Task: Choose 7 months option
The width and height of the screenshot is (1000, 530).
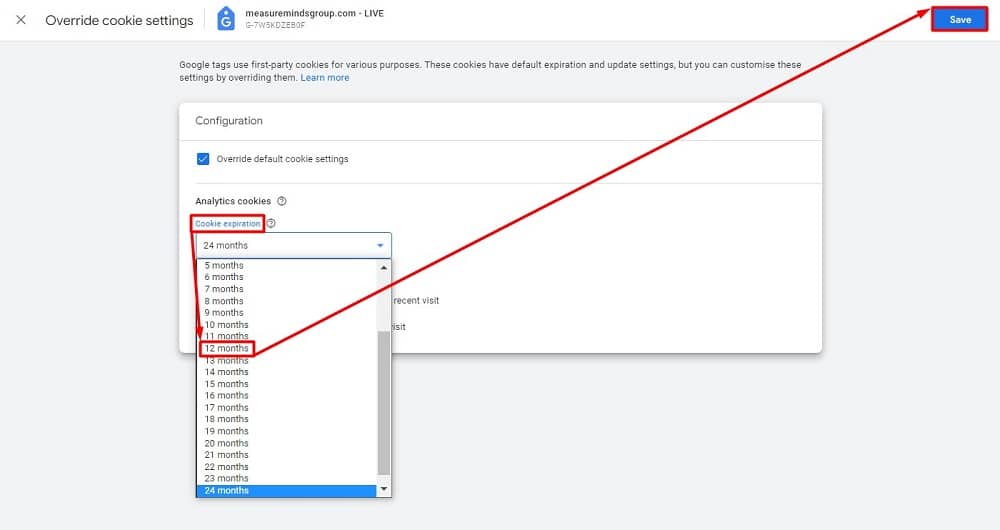Action: tap(286, 289)
